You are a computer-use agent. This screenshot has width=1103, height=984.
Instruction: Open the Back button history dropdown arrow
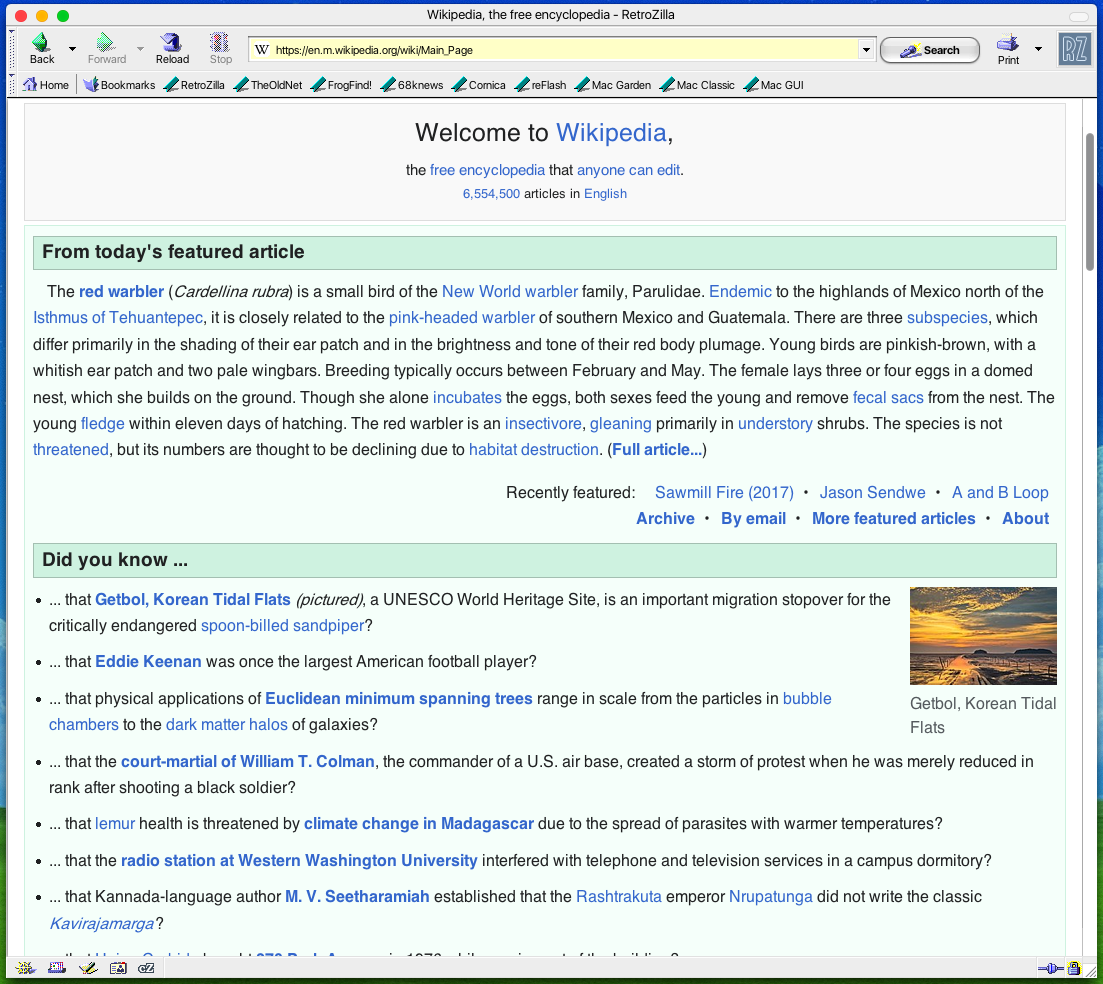pos(72,49)
